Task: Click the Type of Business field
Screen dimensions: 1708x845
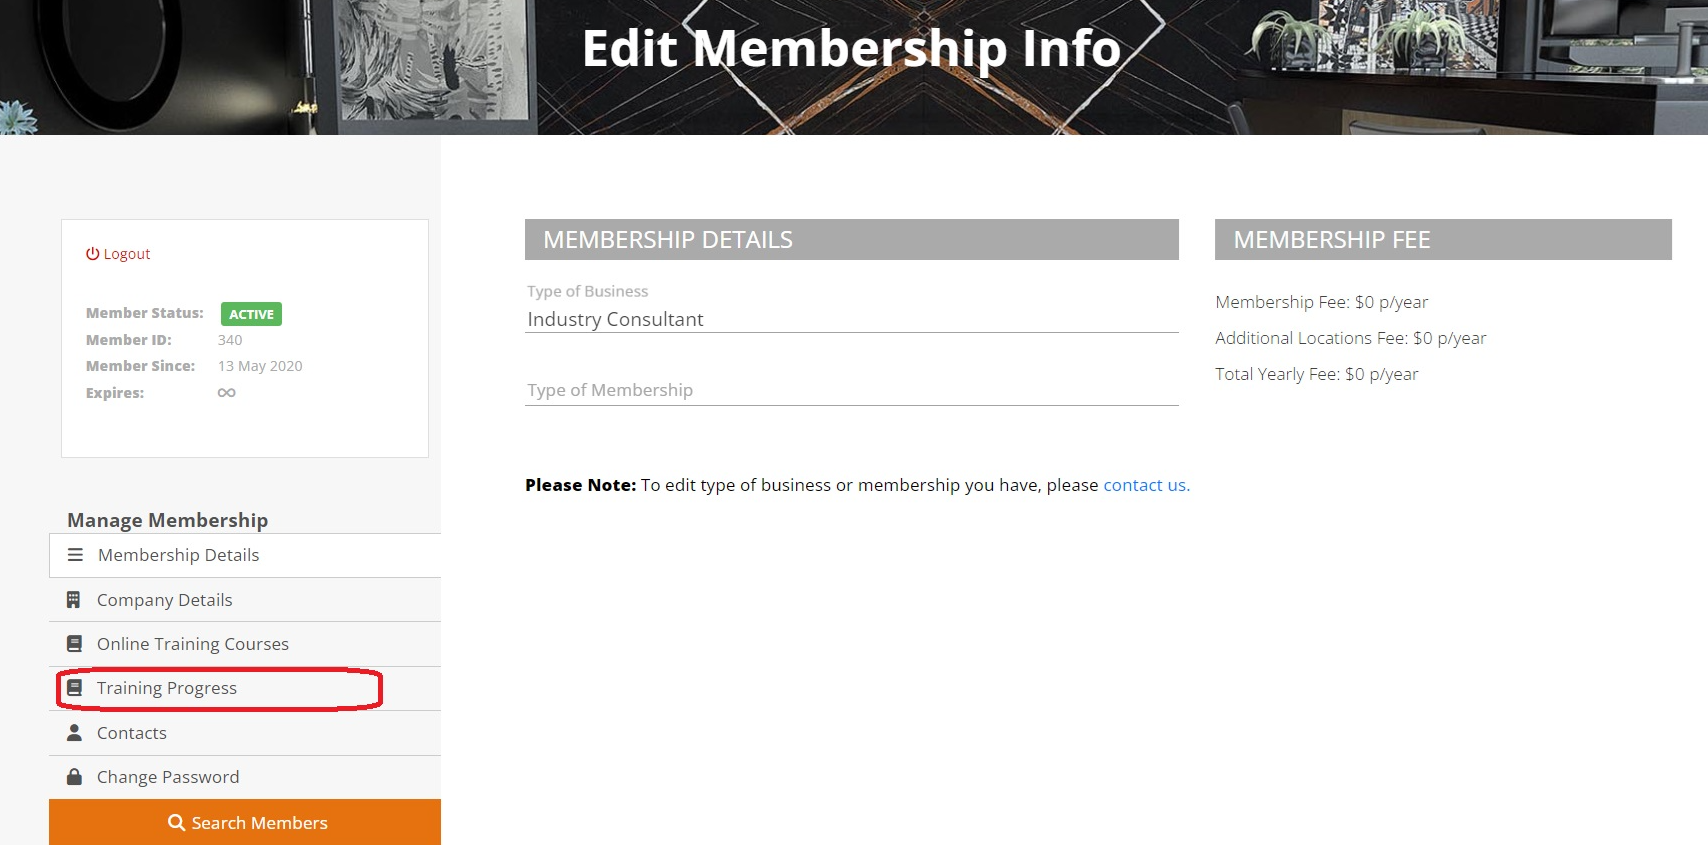Action: (851, 319)
